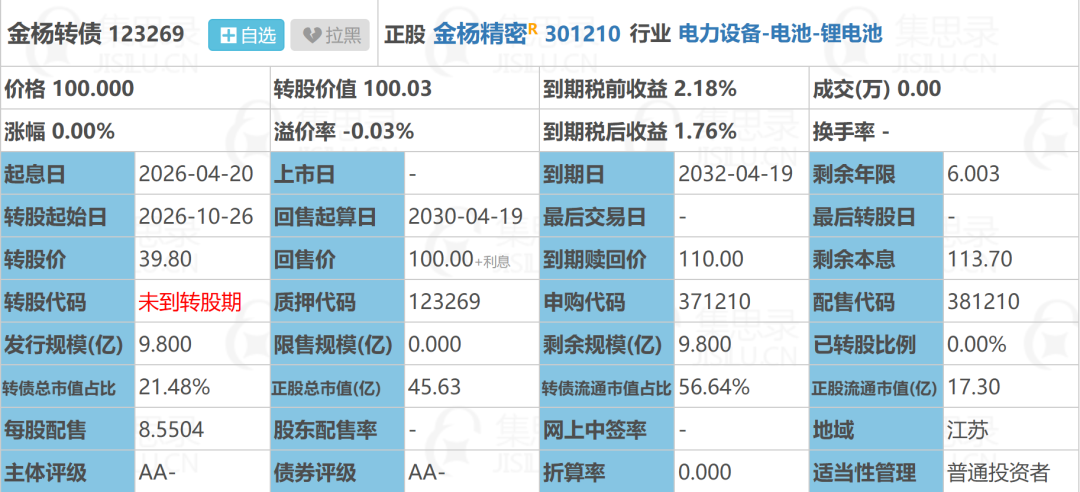
Task: Click the 主体评级 value AA-
Action: click(x=157, y=473)
